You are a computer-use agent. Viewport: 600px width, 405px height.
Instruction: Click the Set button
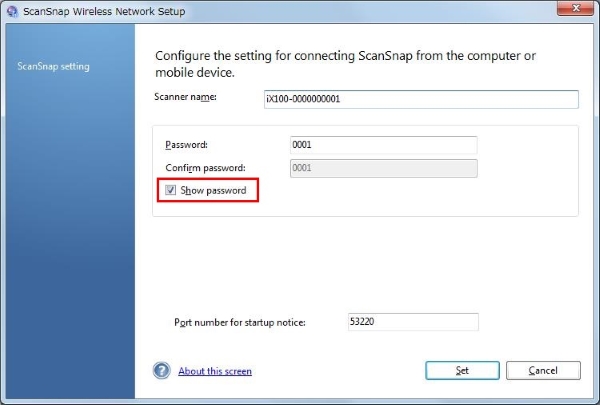pos(462,370)
